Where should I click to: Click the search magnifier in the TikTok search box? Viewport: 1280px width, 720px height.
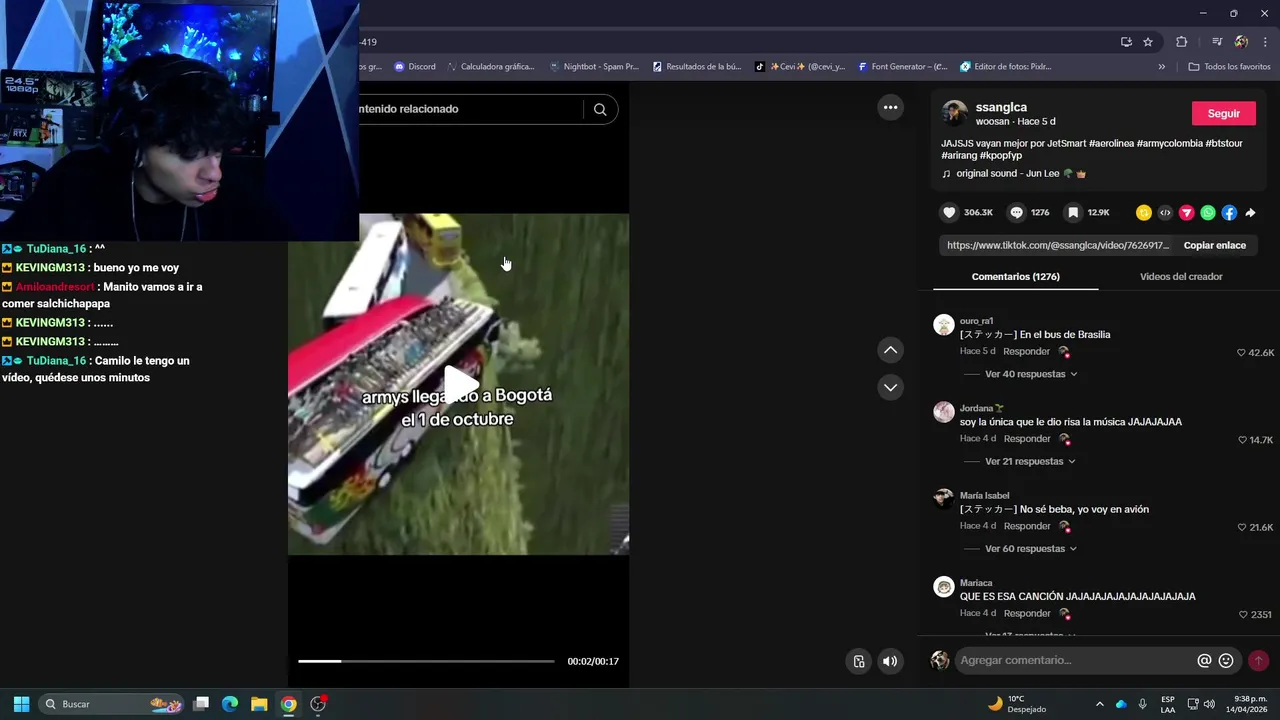pyautogui.click(x=600, y=110)
